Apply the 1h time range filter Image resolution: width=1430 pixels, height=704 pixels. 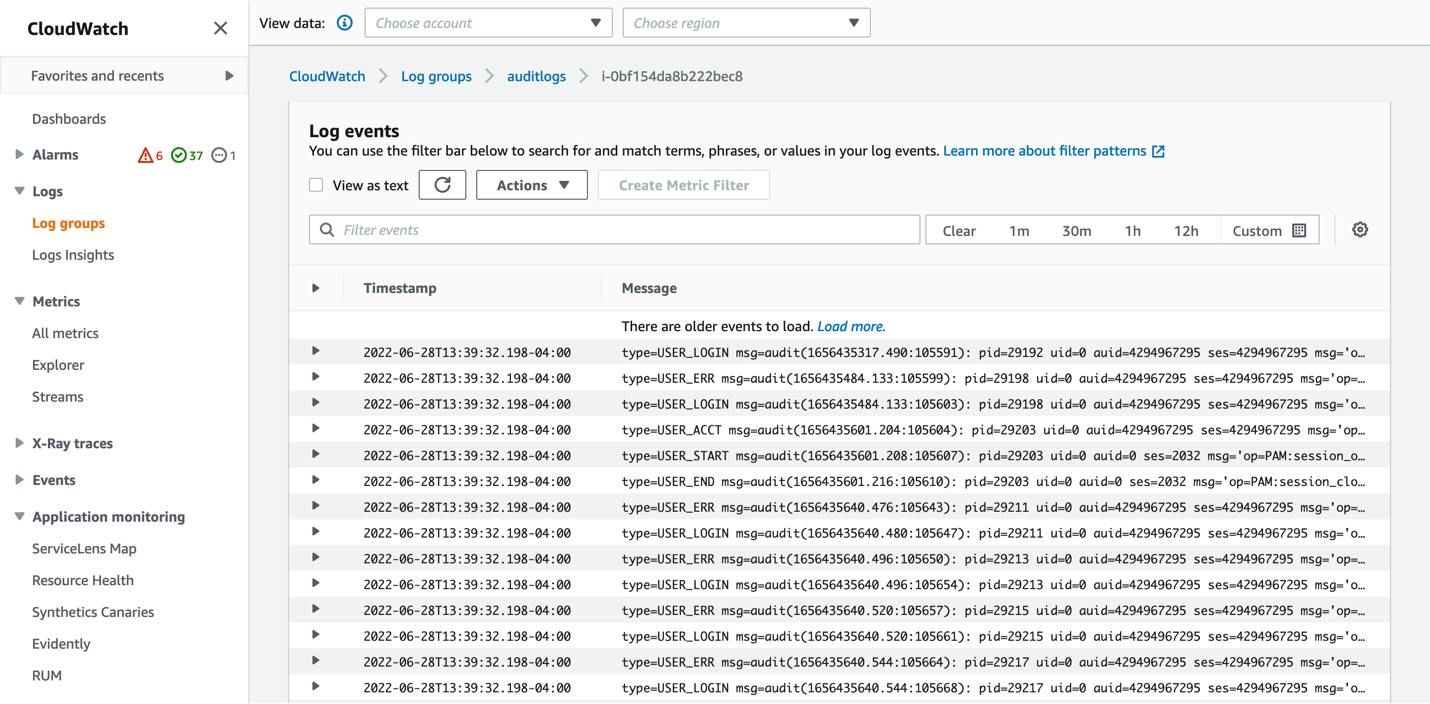pos(1132,229)
